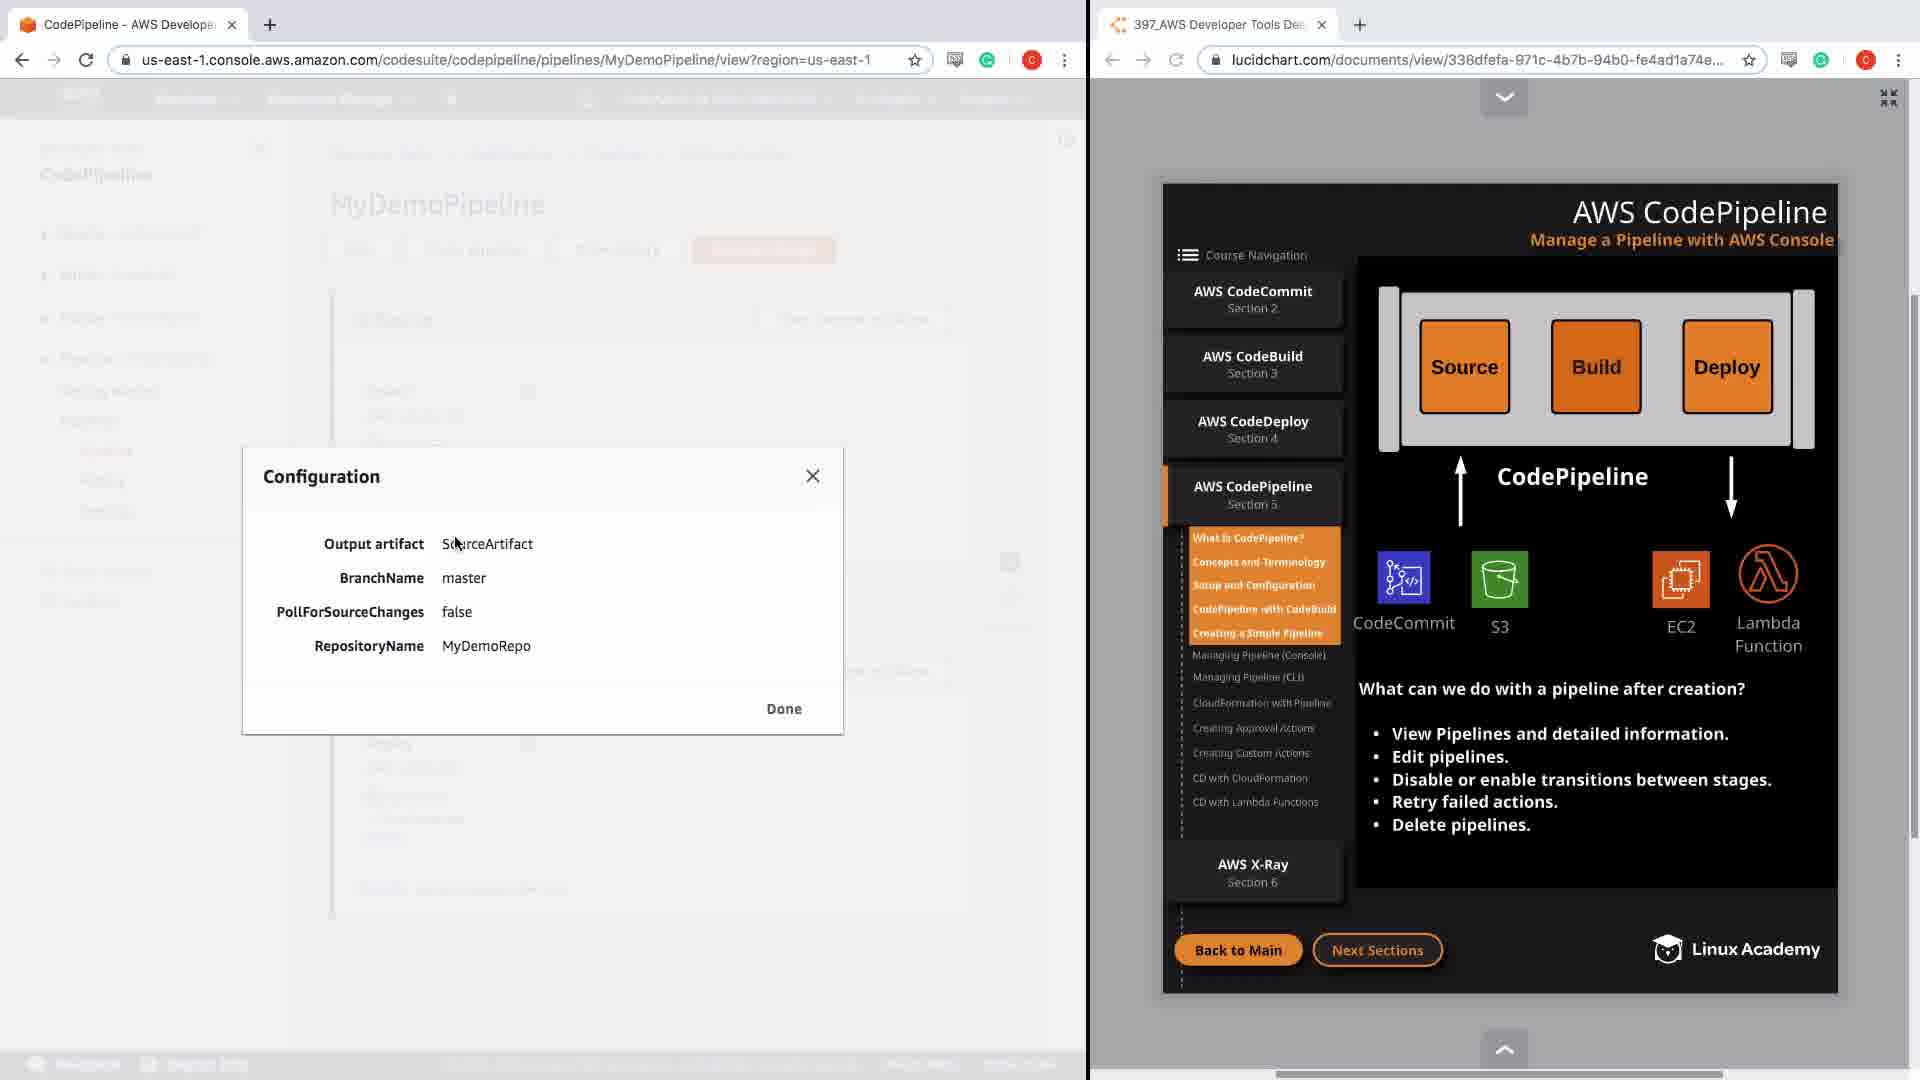
Task: Expand the top chevron panel in Lucidchart
Action: coord(1504,97)
